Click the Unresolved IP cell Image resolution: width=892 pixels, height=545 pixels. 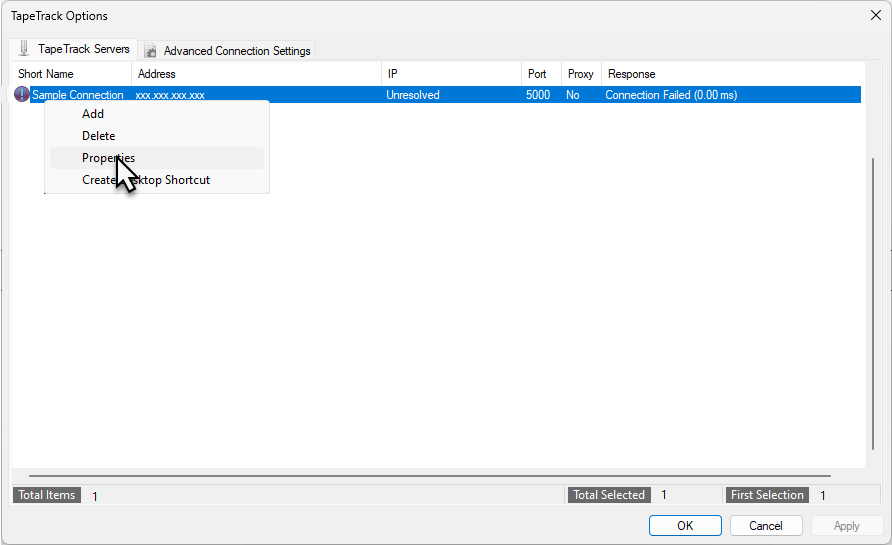tap(413, 95)
